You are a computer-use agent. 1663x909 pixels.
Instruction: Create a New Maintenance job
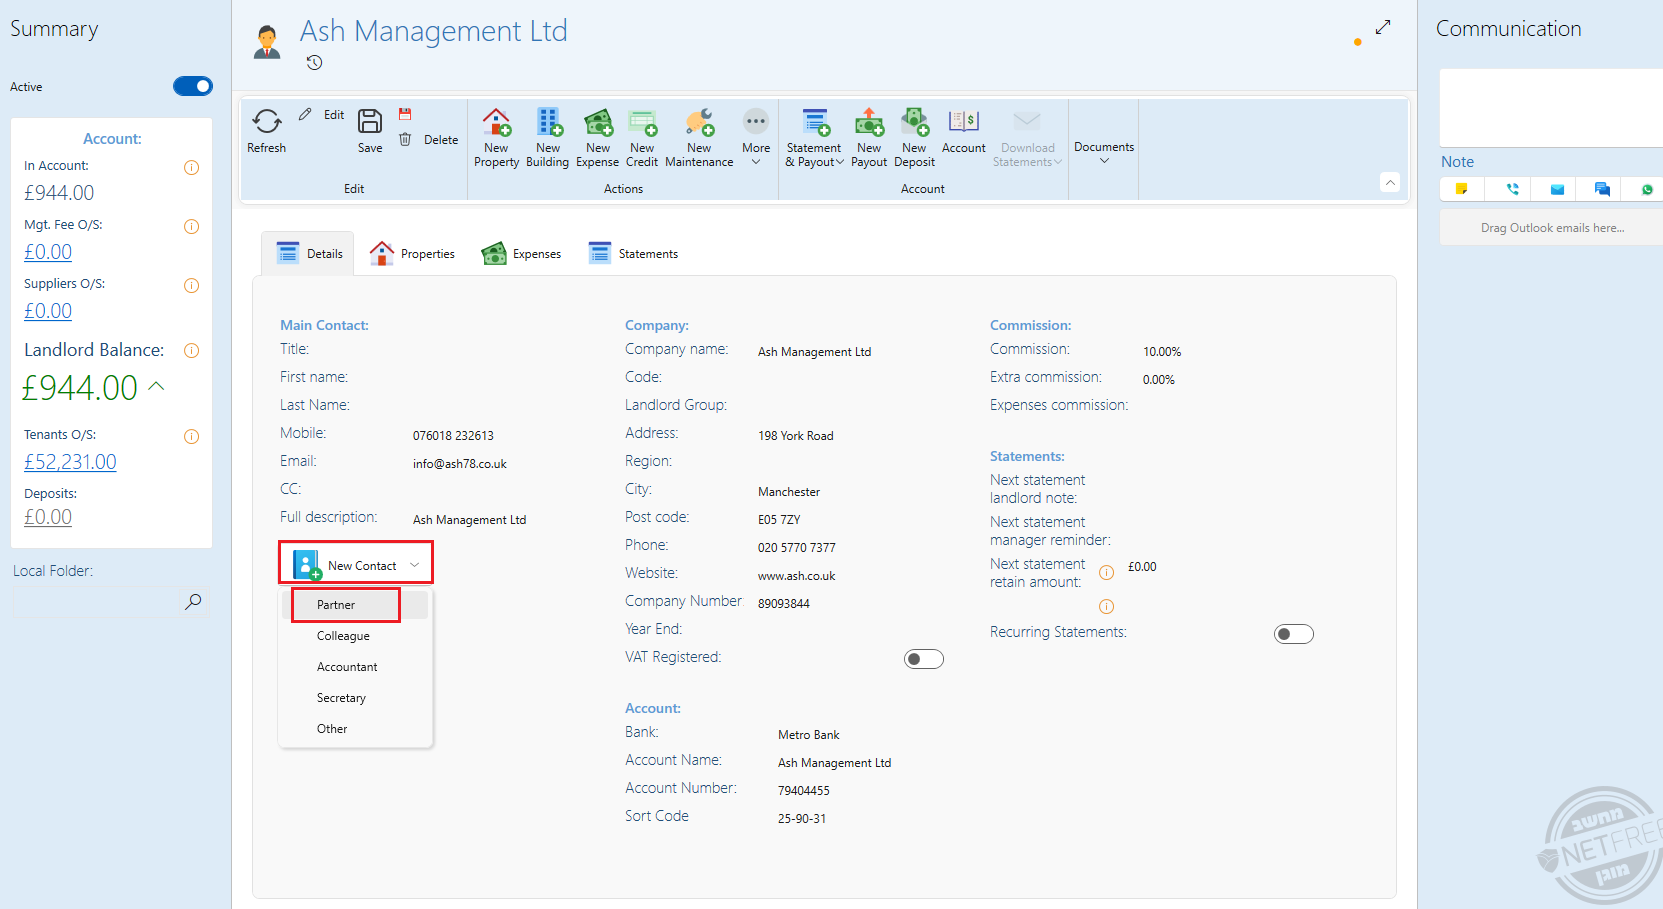(x=699, y=137)
